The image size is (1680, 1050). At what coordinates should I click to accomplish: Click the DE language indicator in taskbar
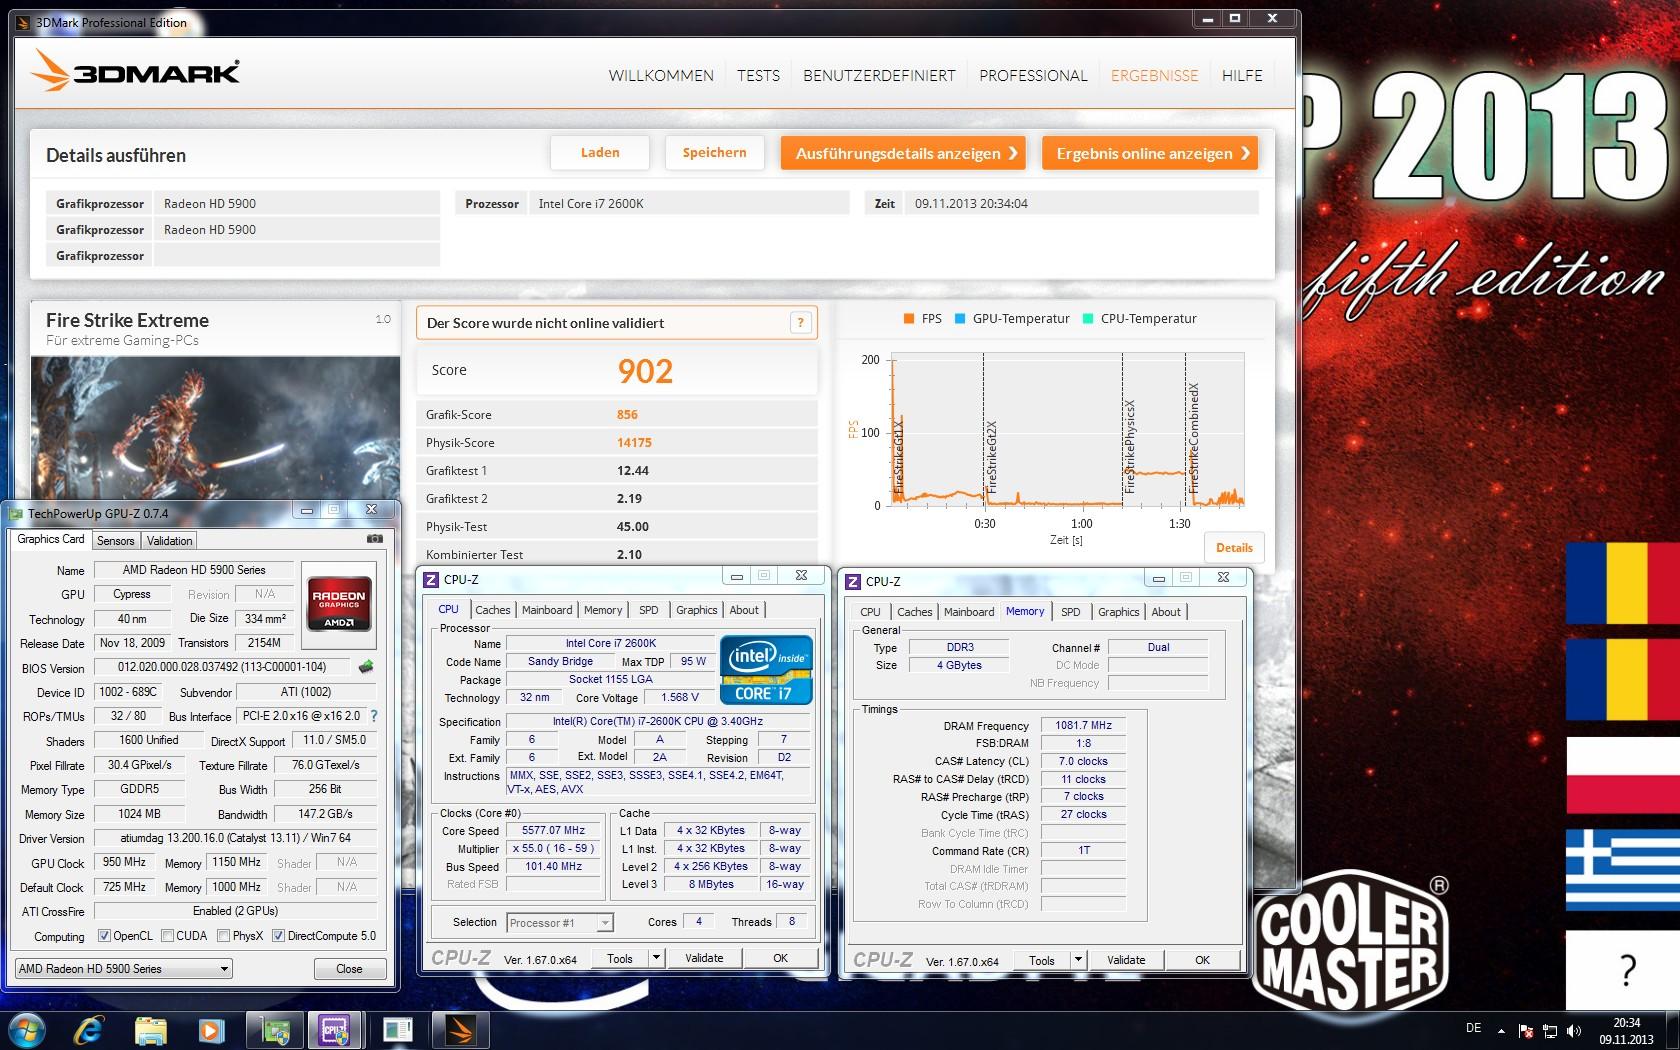pyautogui.click(x=1473, y=1028)
